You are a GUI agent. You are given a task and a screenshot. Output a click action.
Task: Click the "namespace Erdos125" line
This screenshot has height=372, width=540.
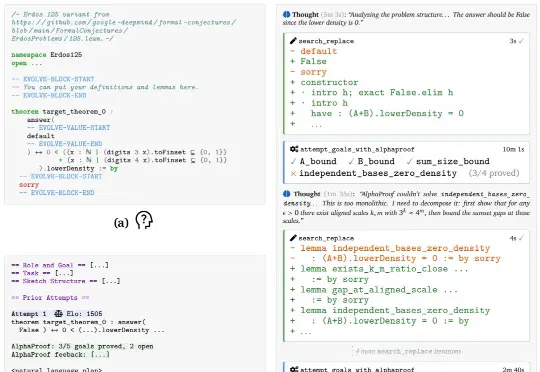pos(46,55)
